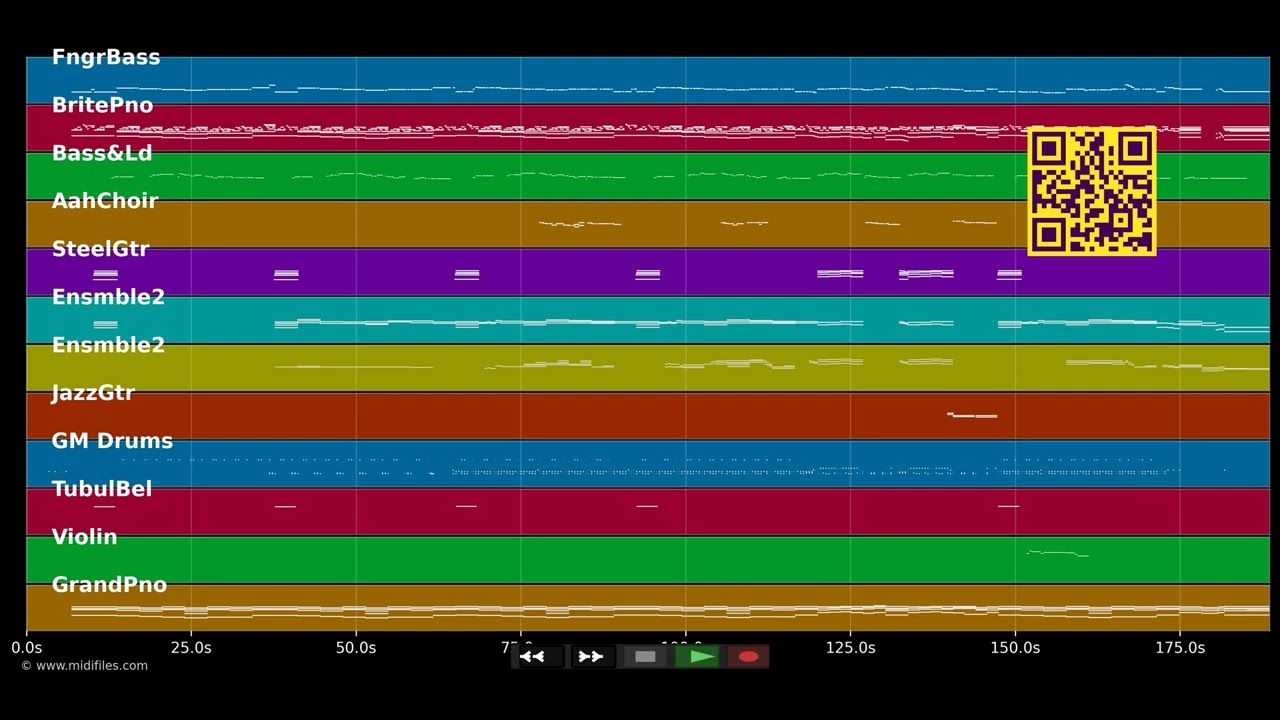1280x720 pixels.
Task: Click the rewind playback button
Action: (x=539, y=657)
